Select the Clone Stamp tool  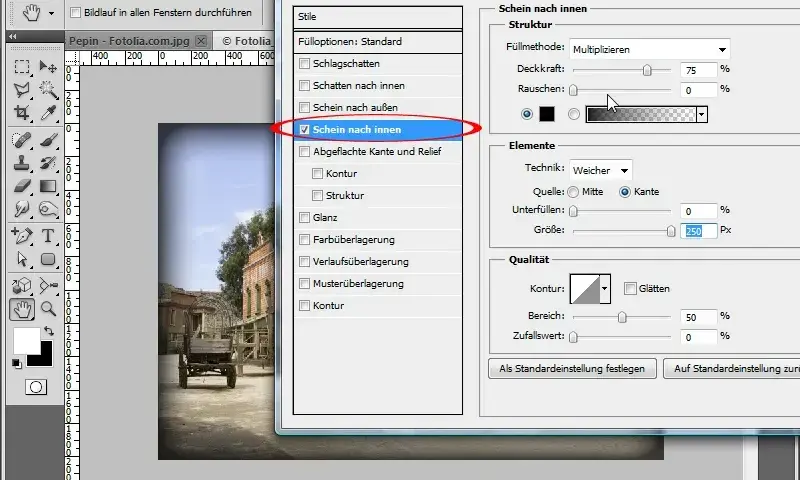pyautogui.click(x=21, y=163)
